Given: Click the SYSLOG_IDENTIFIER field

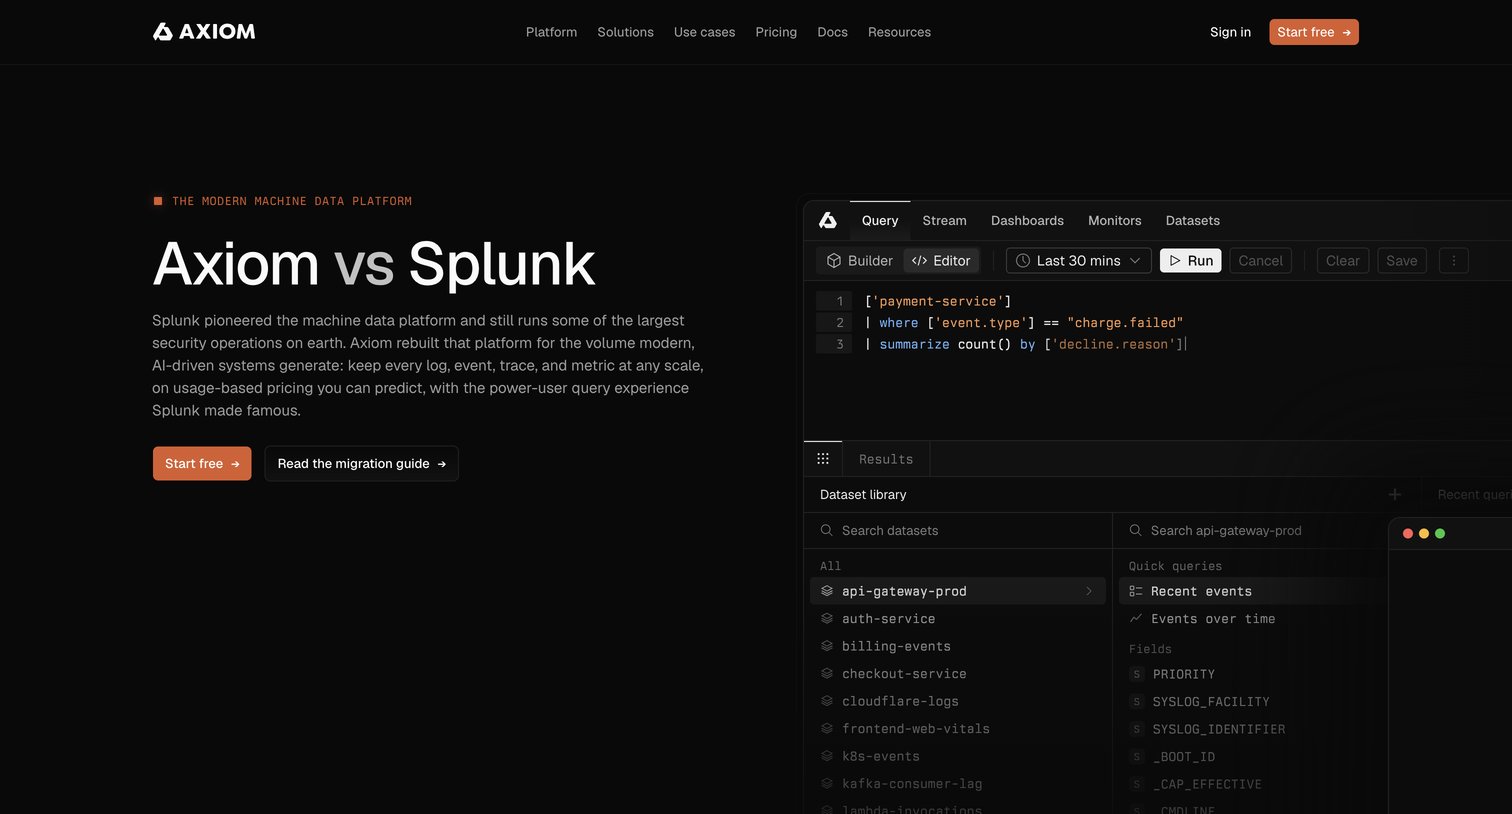Looking at the screenshot, I should [1218, 729].
